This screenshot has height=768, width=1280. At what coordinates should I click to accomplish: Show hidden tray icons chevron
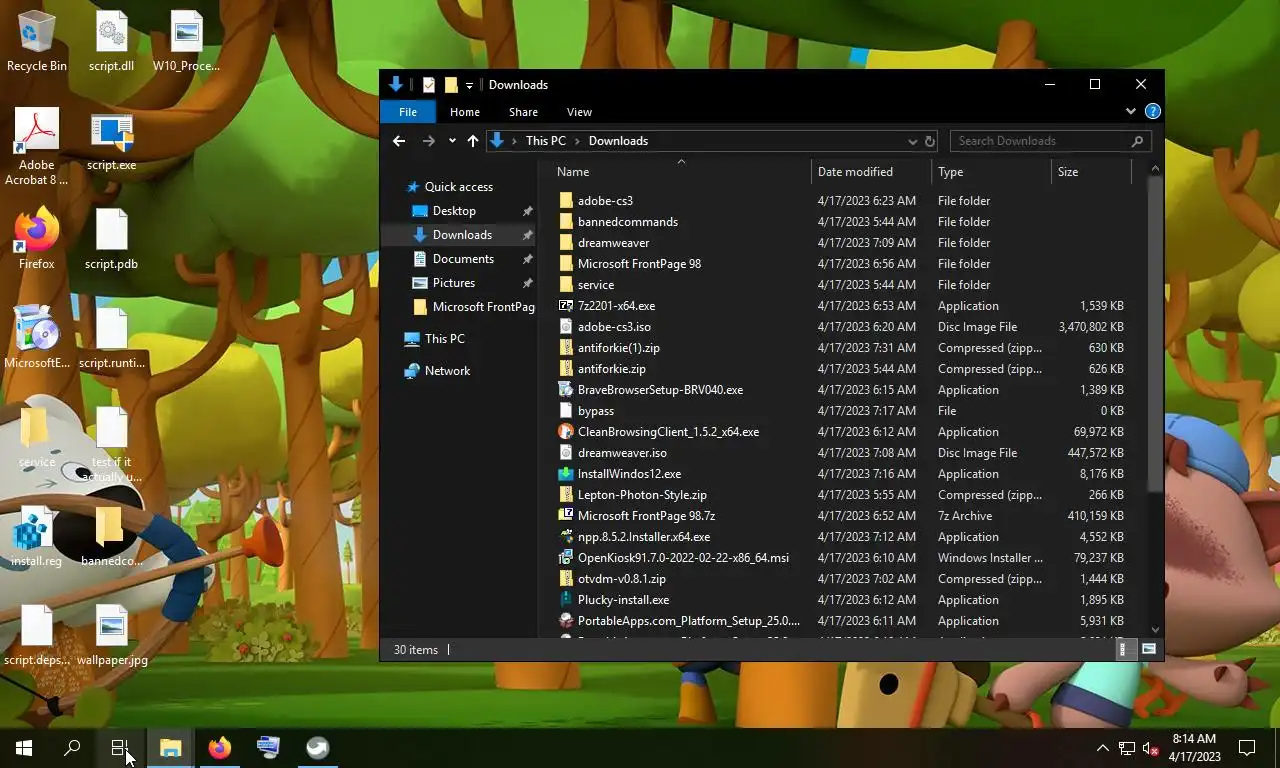coord(1102,748)
